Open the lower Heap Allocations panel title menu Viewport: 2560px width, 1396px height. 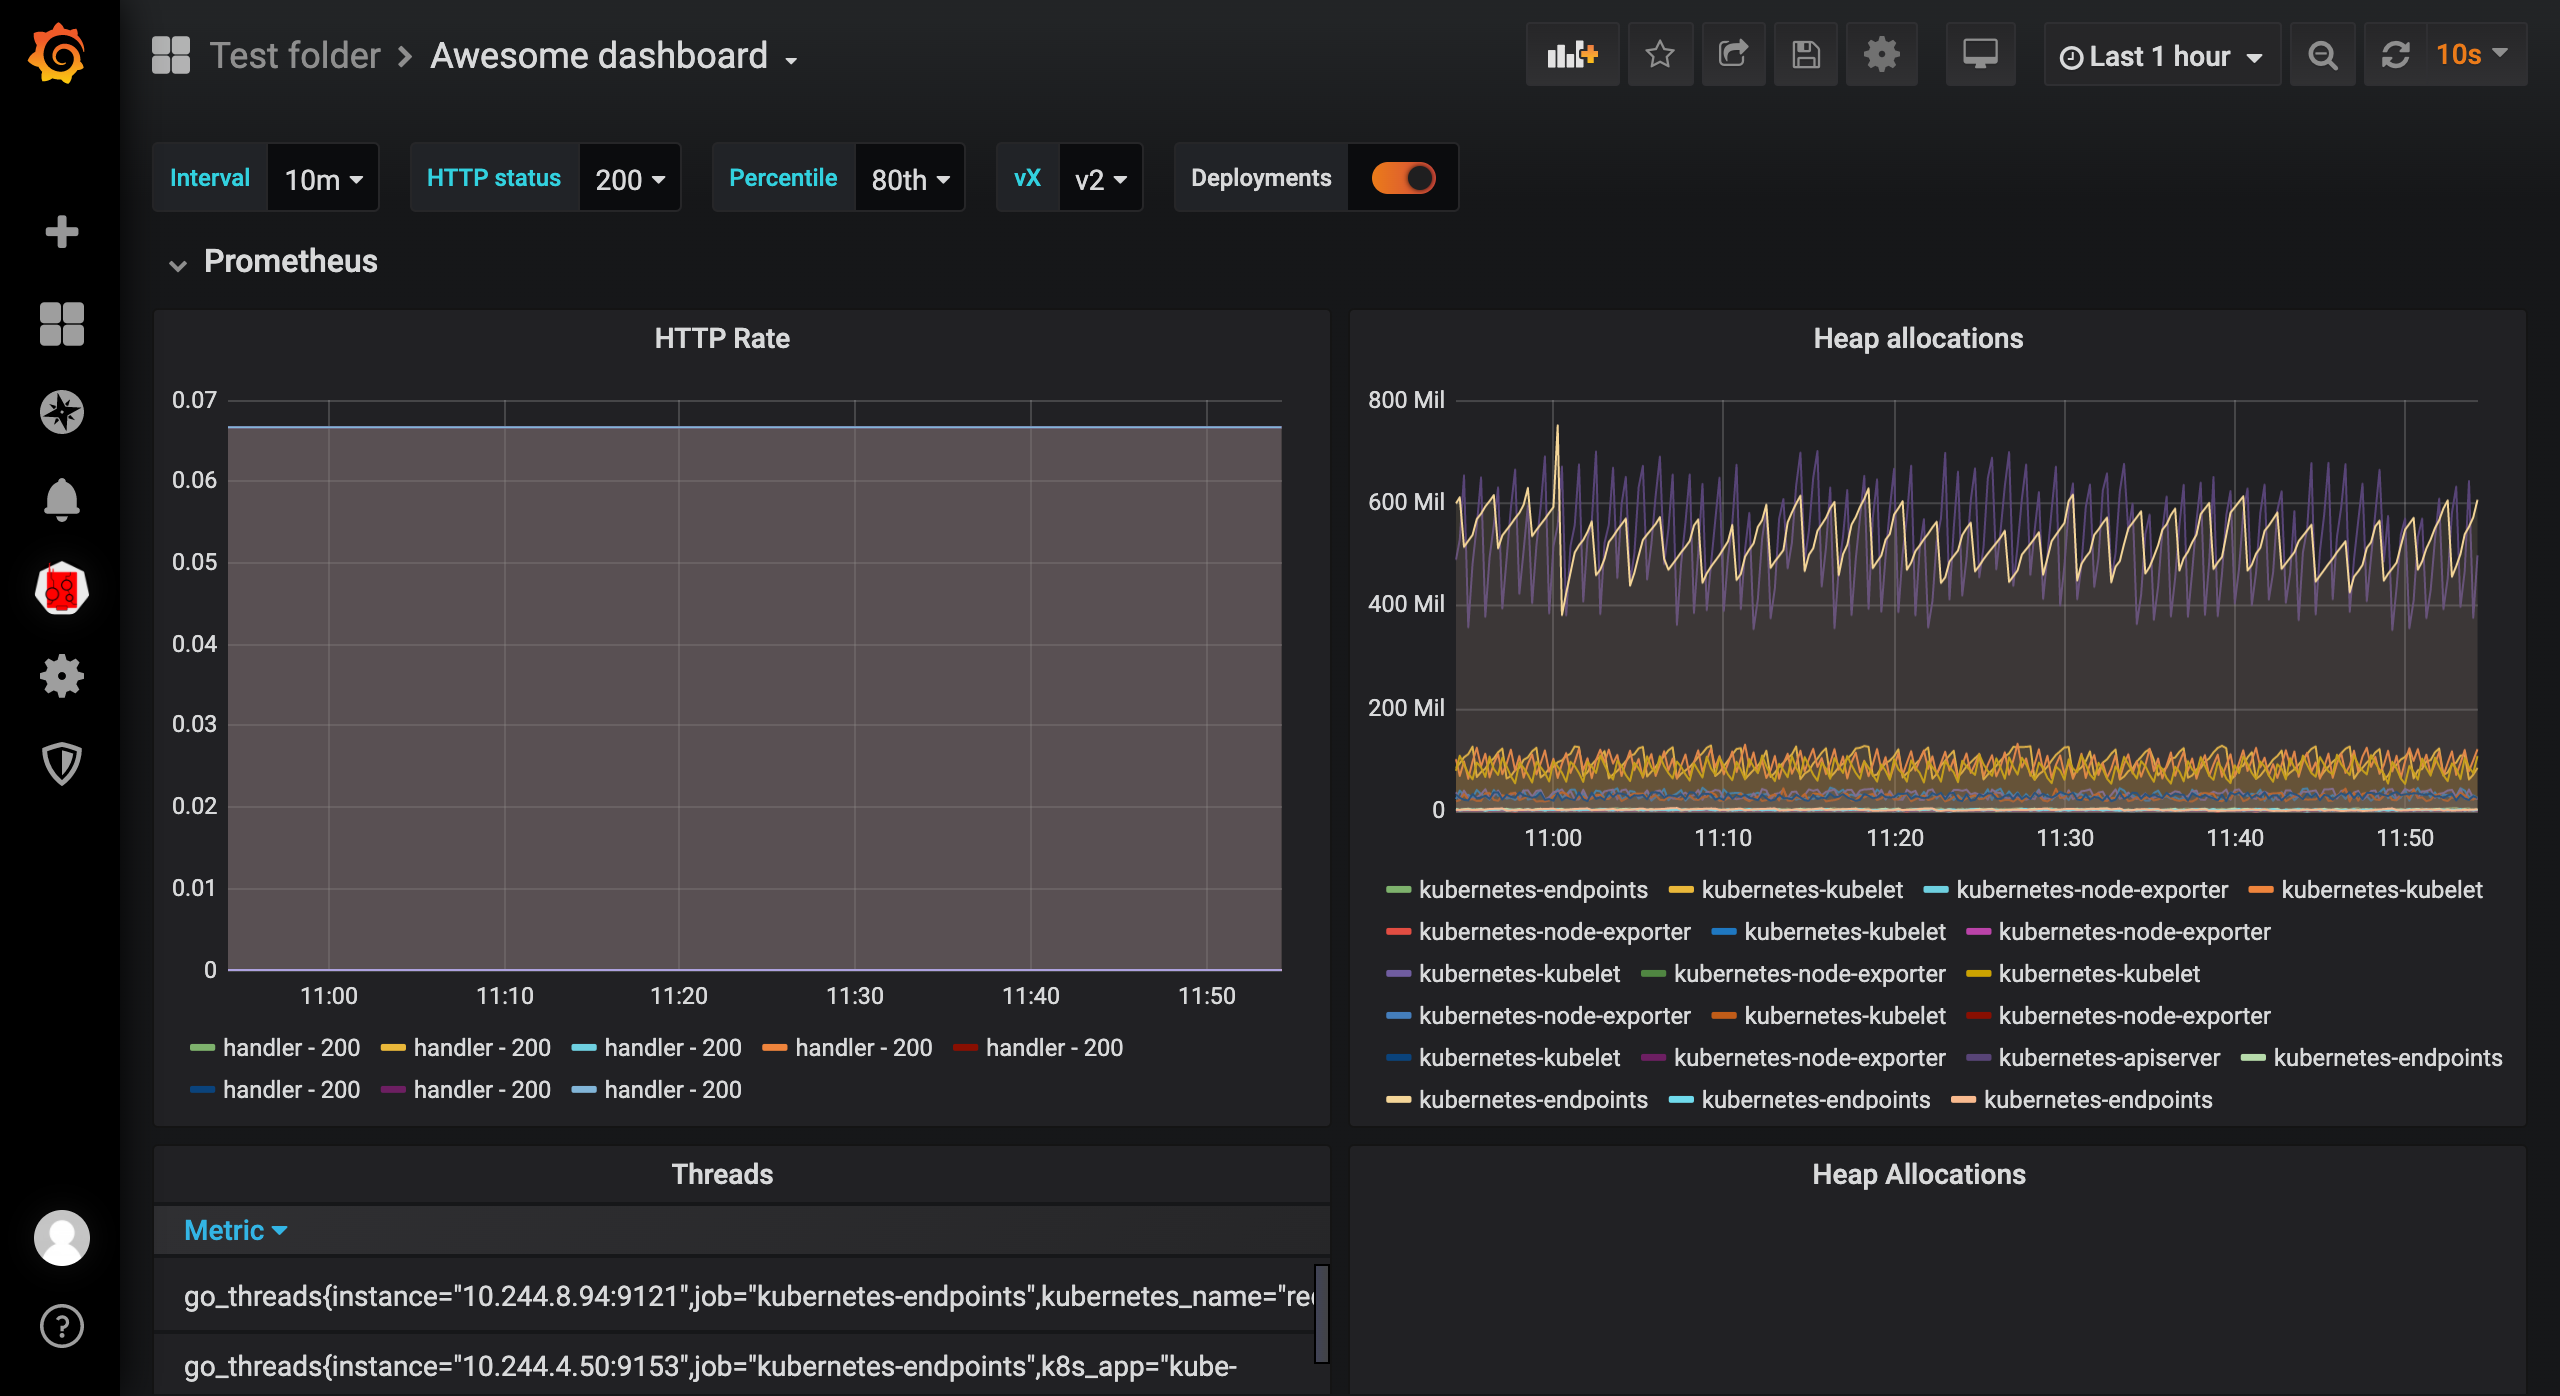pos(1919,1174)
